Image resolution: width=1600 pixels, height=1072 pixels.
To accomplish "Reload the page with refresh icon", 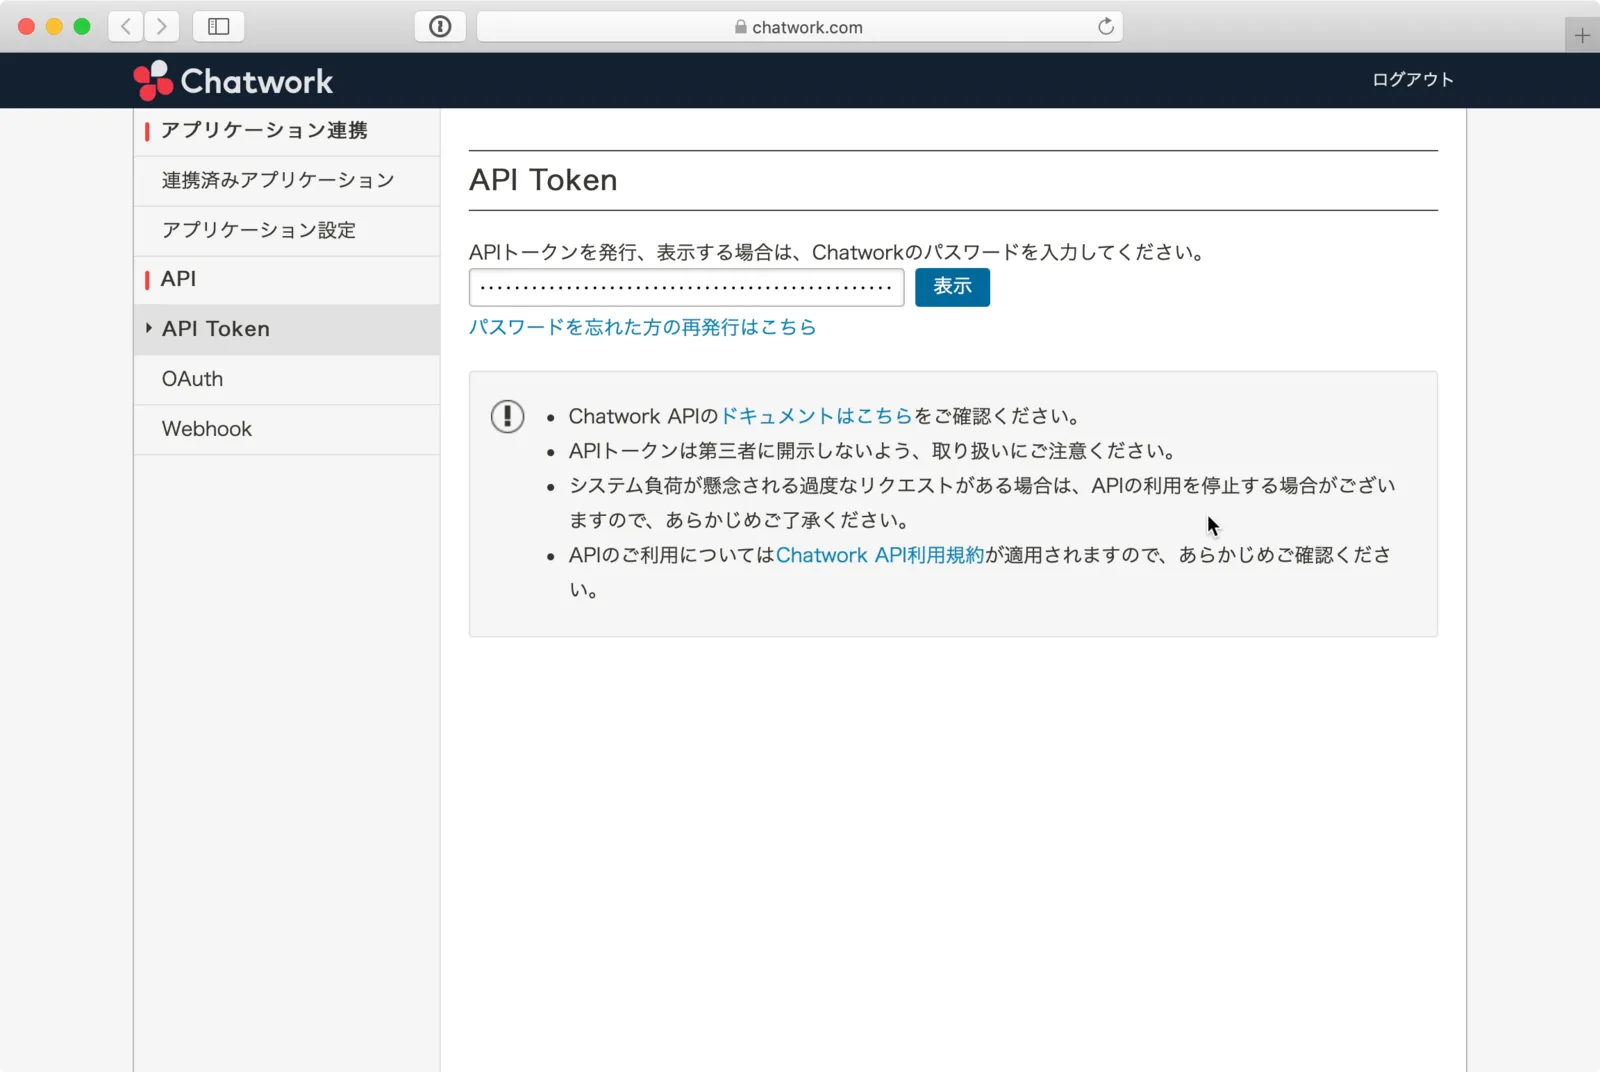I will 1105,27.
